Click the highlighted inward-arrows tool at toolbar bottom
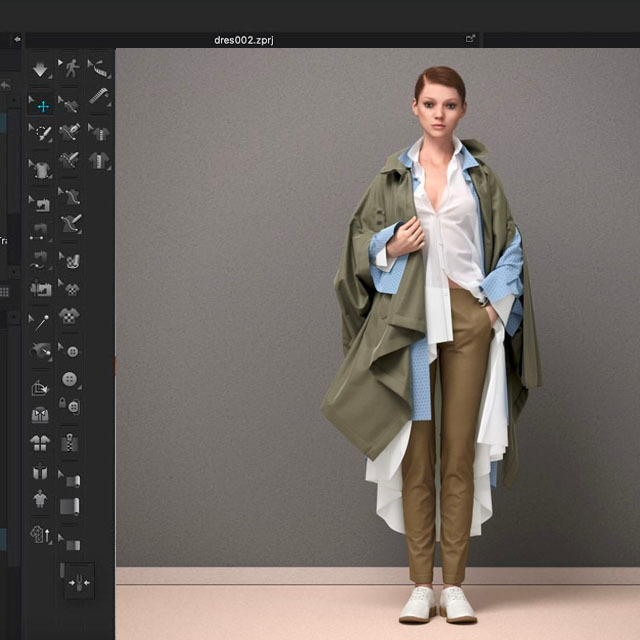The width and height of the screenshot is (640, 640). pyautogui.click(x=80, y=581)
